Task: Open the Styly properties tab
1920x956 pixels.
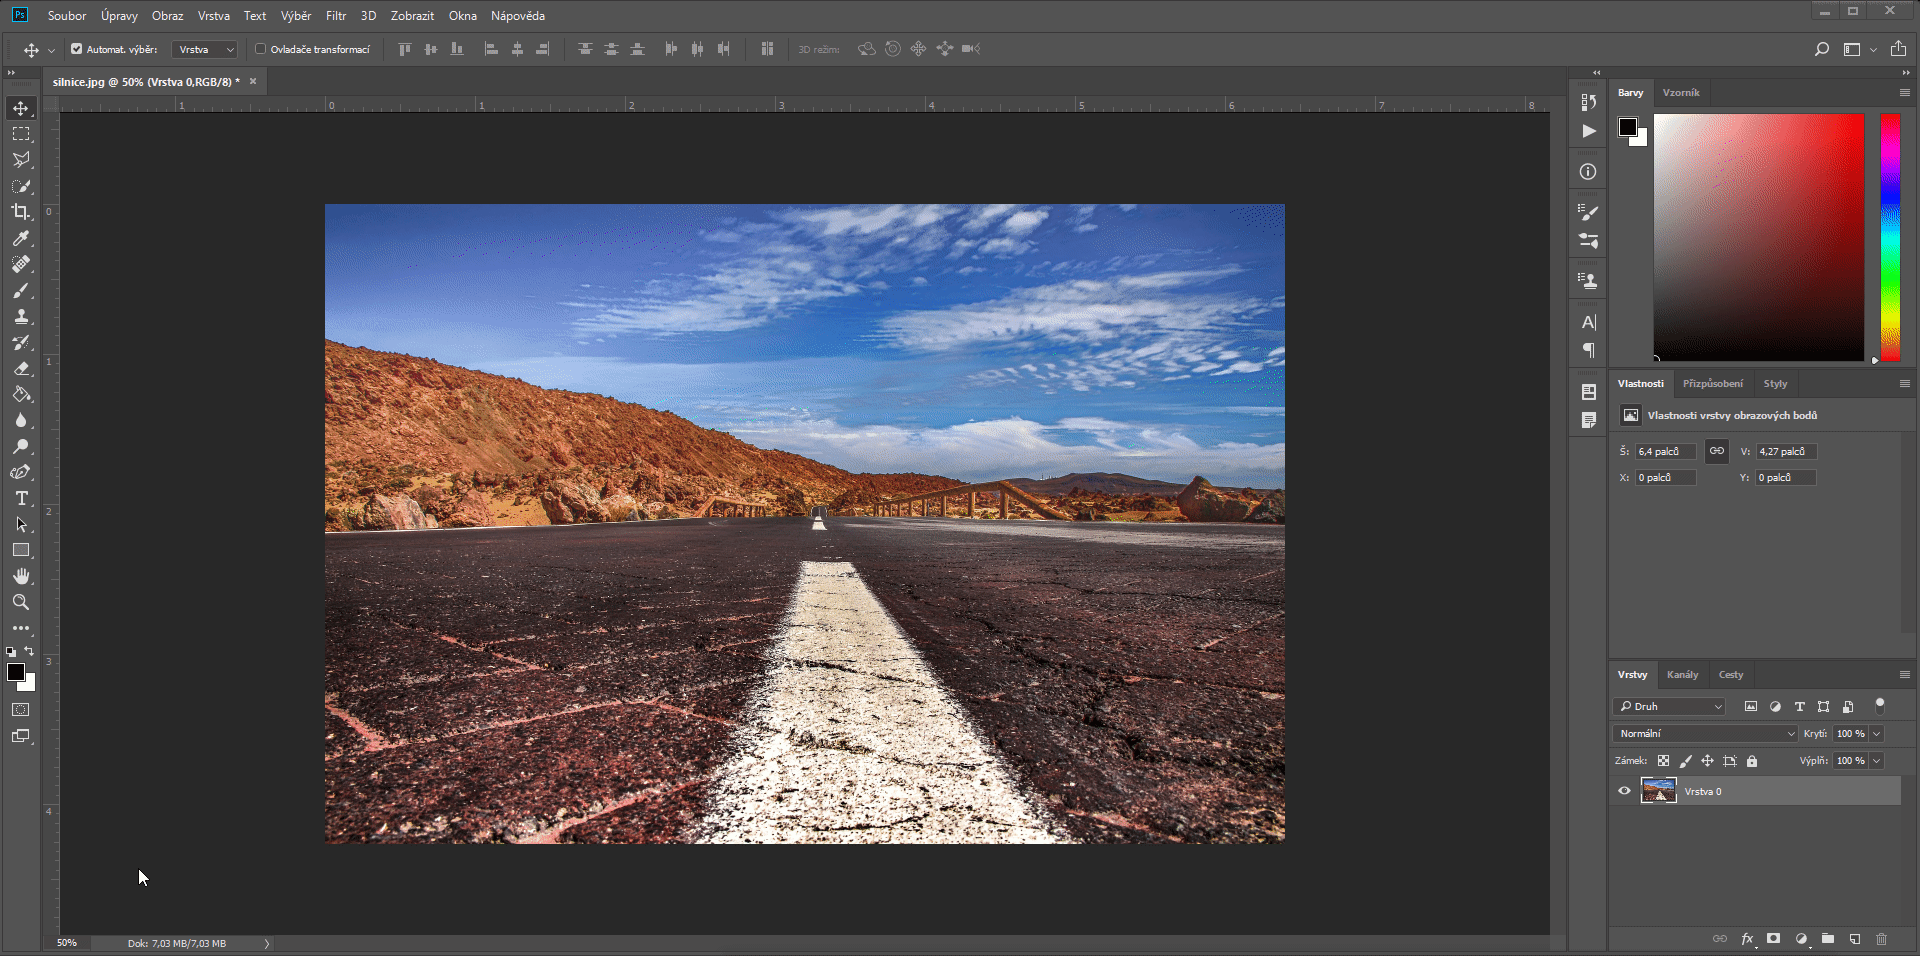Action: 1775,383
